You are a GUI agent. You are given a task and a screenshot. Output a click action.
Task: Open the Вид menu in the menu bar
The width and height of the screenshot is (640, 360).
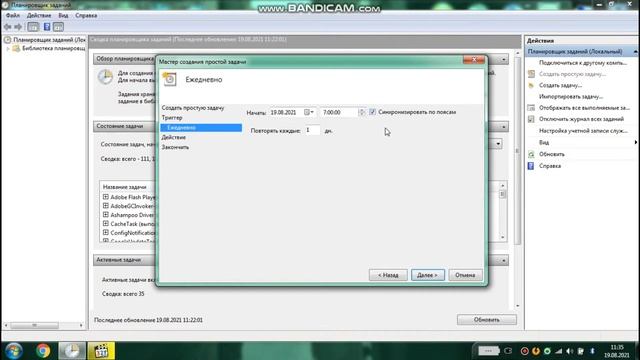click(63, 16)
